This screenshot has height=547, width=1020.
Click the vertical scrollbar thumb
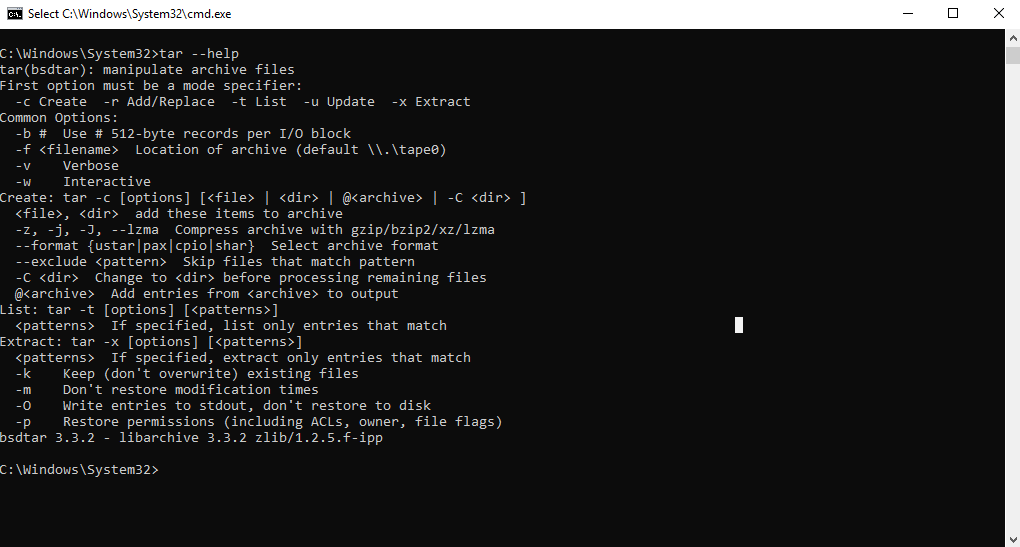(1012, 56)
